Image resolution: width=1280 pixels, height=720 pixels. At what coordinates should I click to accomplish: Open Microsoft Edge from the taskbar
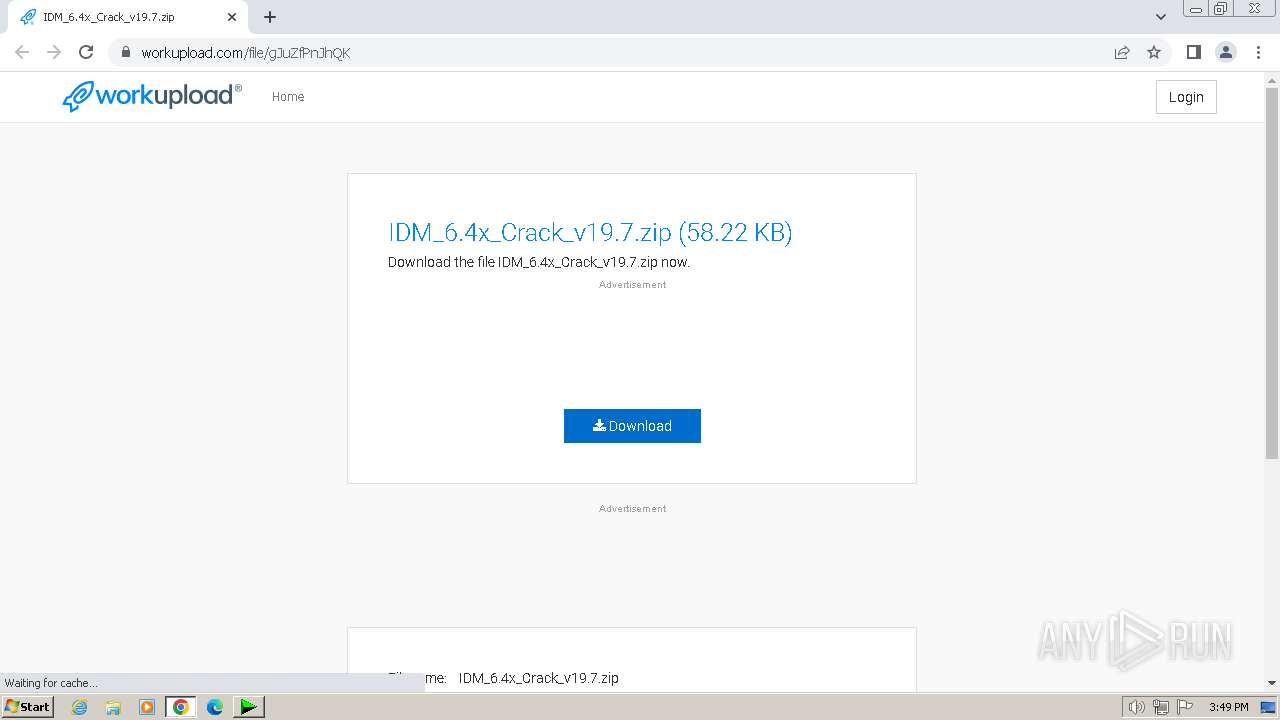pyautogui.click(x=215, y=707)
